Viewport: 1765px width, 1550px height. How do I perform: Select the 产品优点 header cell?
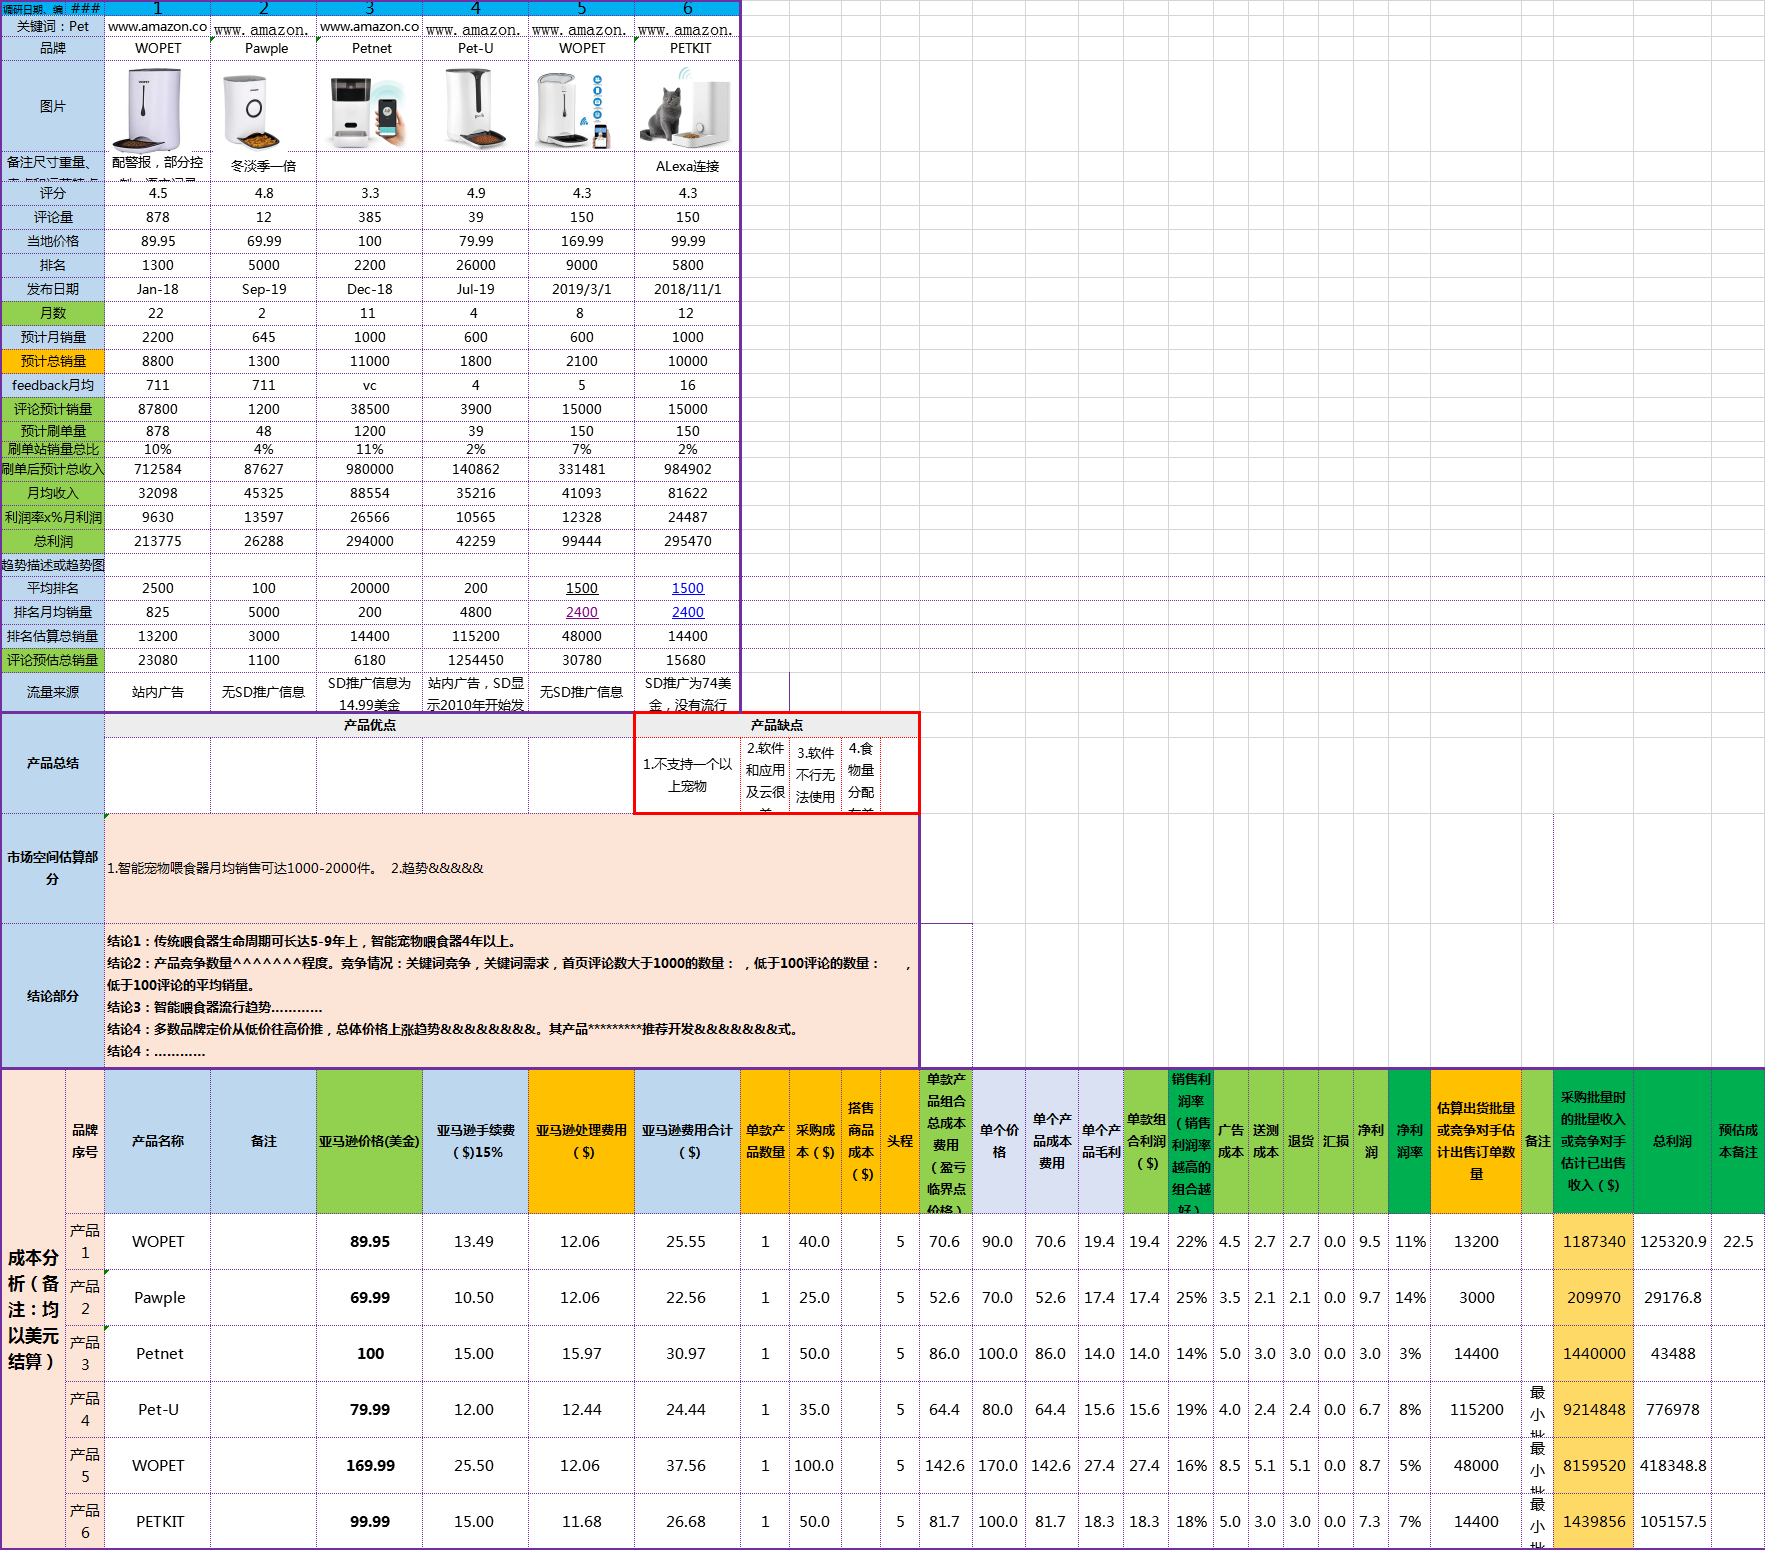coord(369,725)
